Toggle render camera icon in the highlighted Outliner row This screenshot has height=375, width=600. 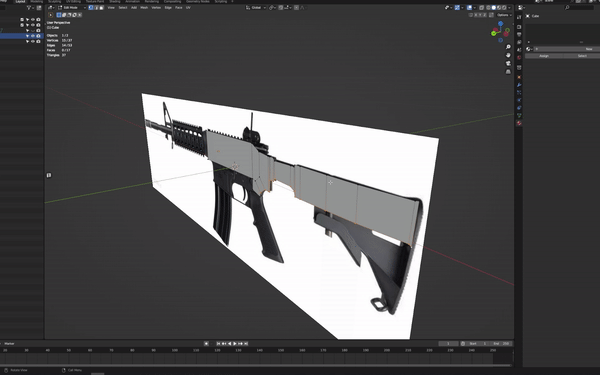(38, 36)
